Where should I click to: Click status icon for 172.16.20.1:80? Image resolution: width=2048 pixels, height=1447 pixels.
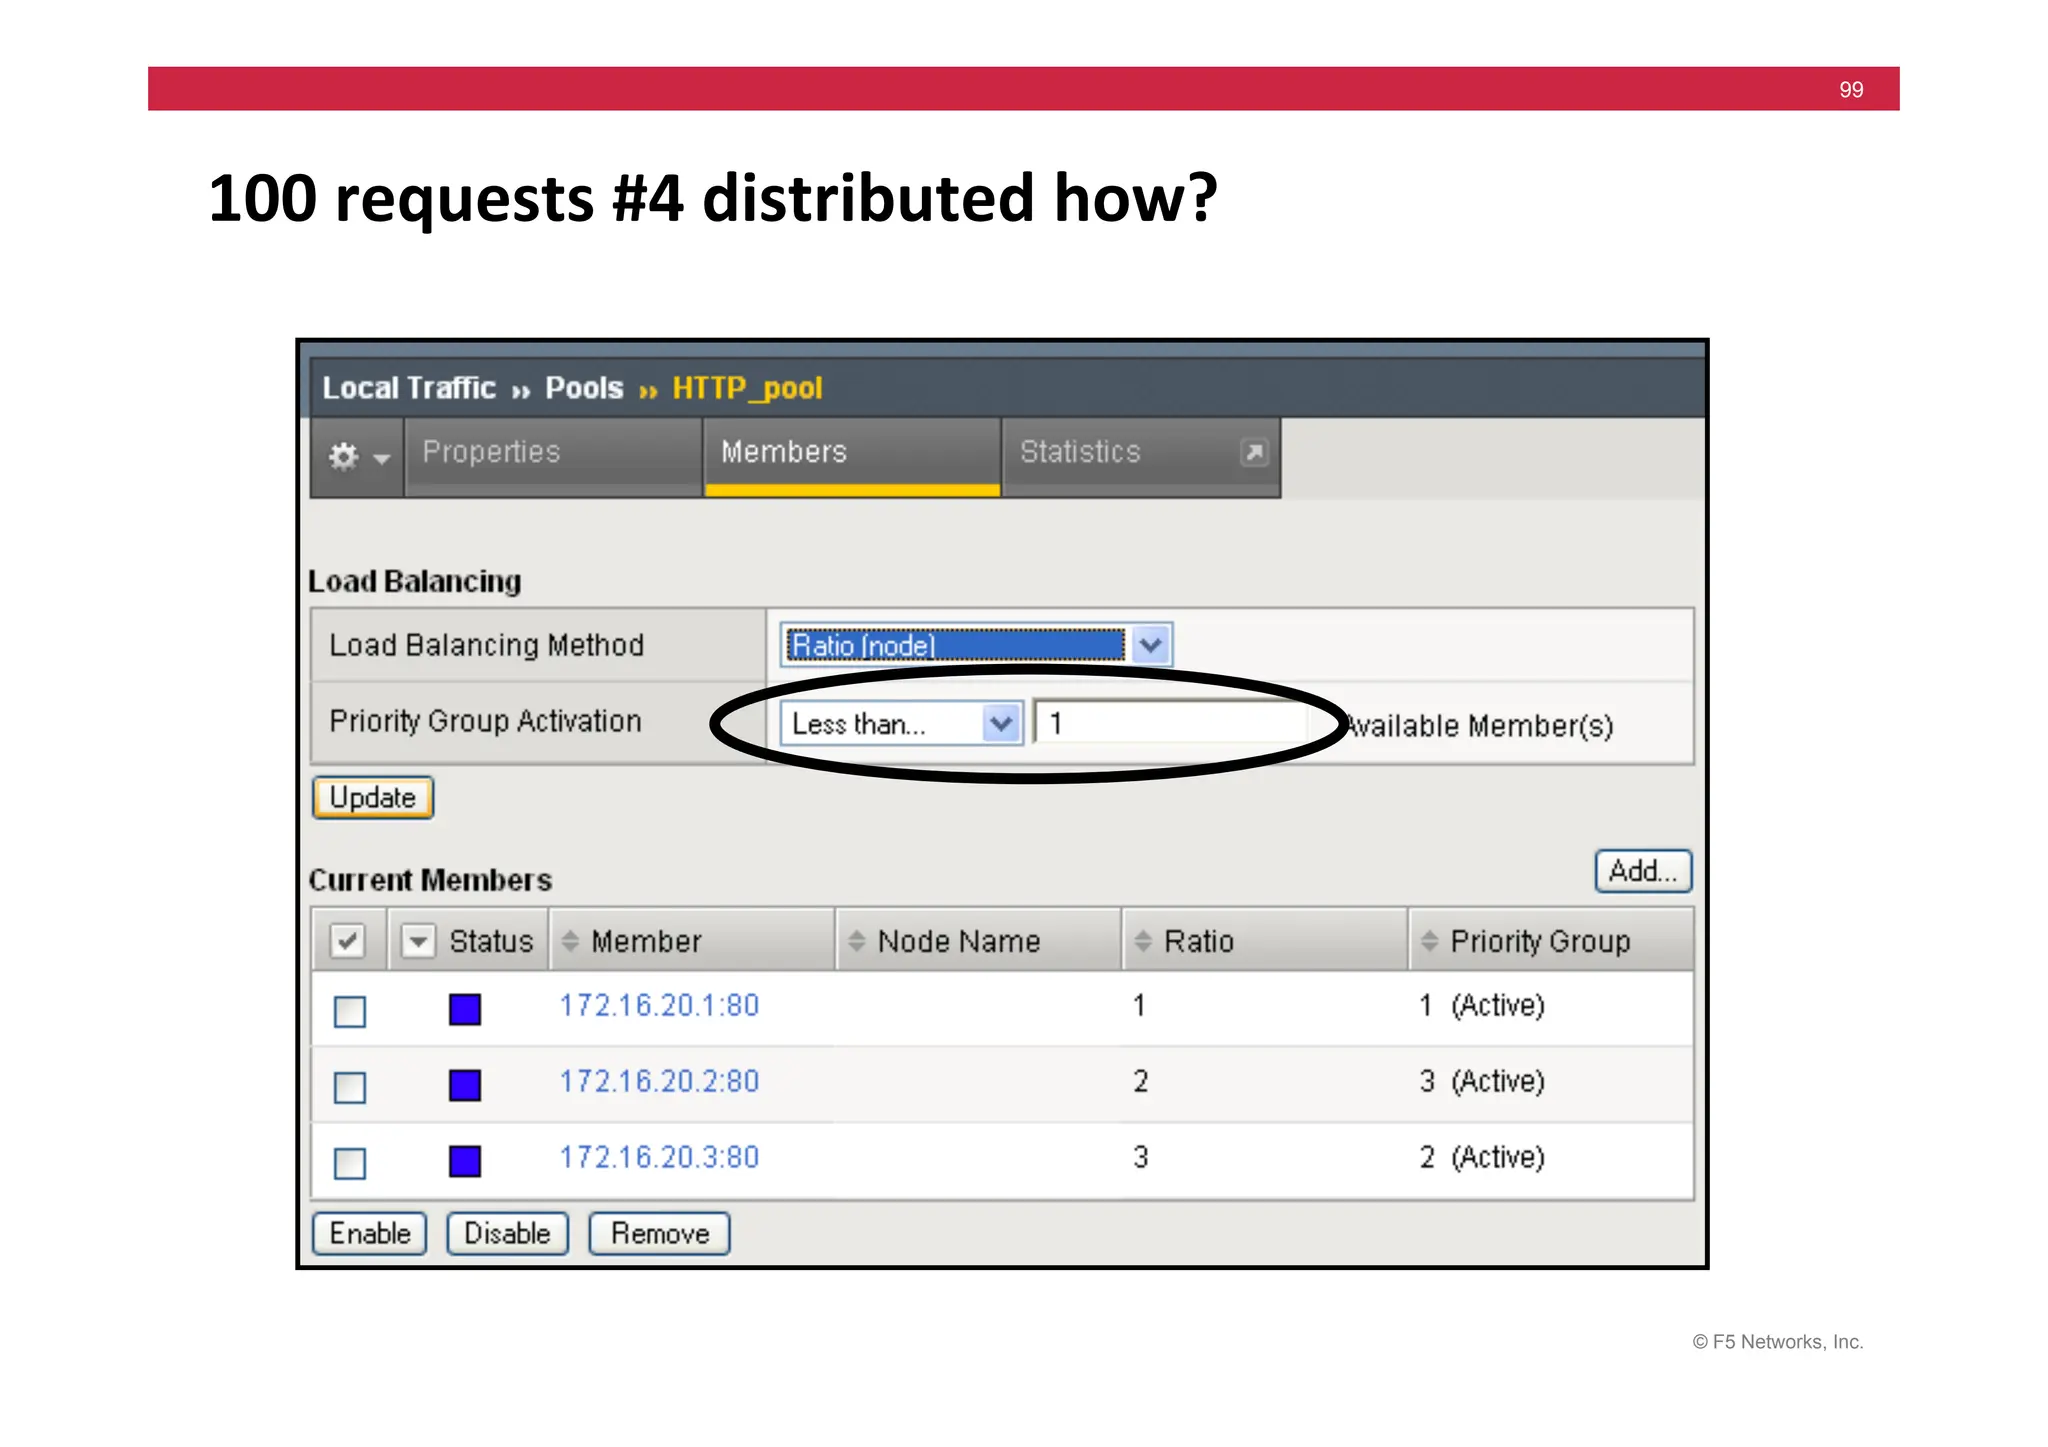tap(465, 1009)
